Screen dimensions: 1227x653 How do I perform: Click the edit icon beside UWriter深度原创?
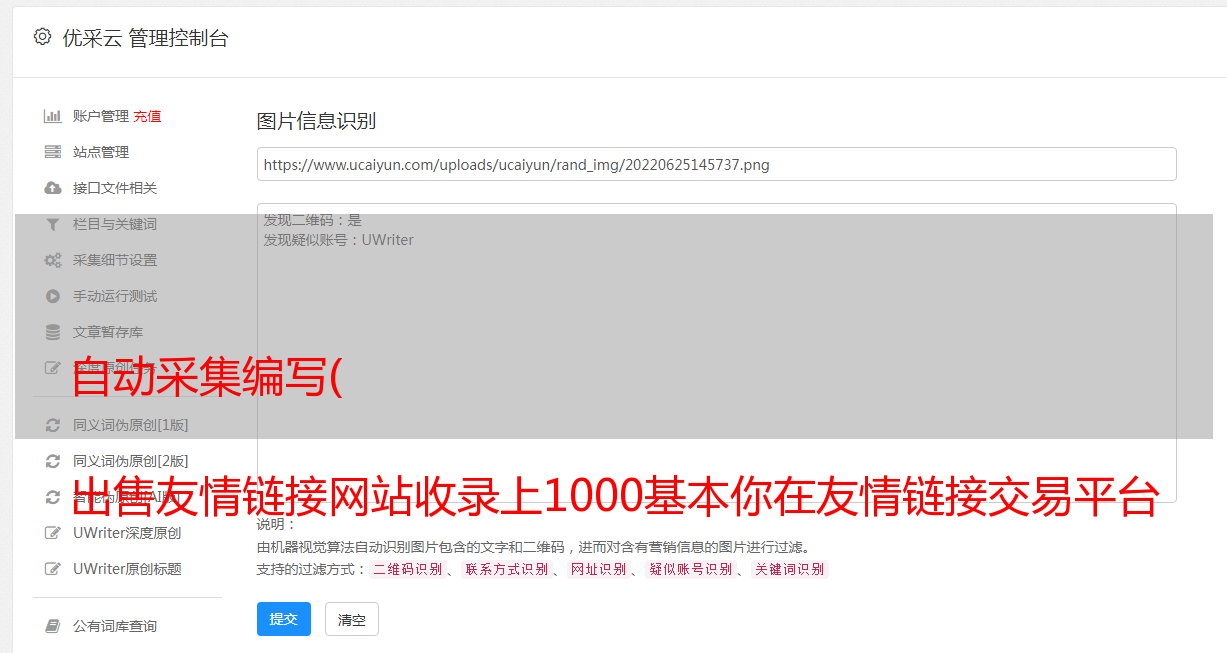click(53, 533)
